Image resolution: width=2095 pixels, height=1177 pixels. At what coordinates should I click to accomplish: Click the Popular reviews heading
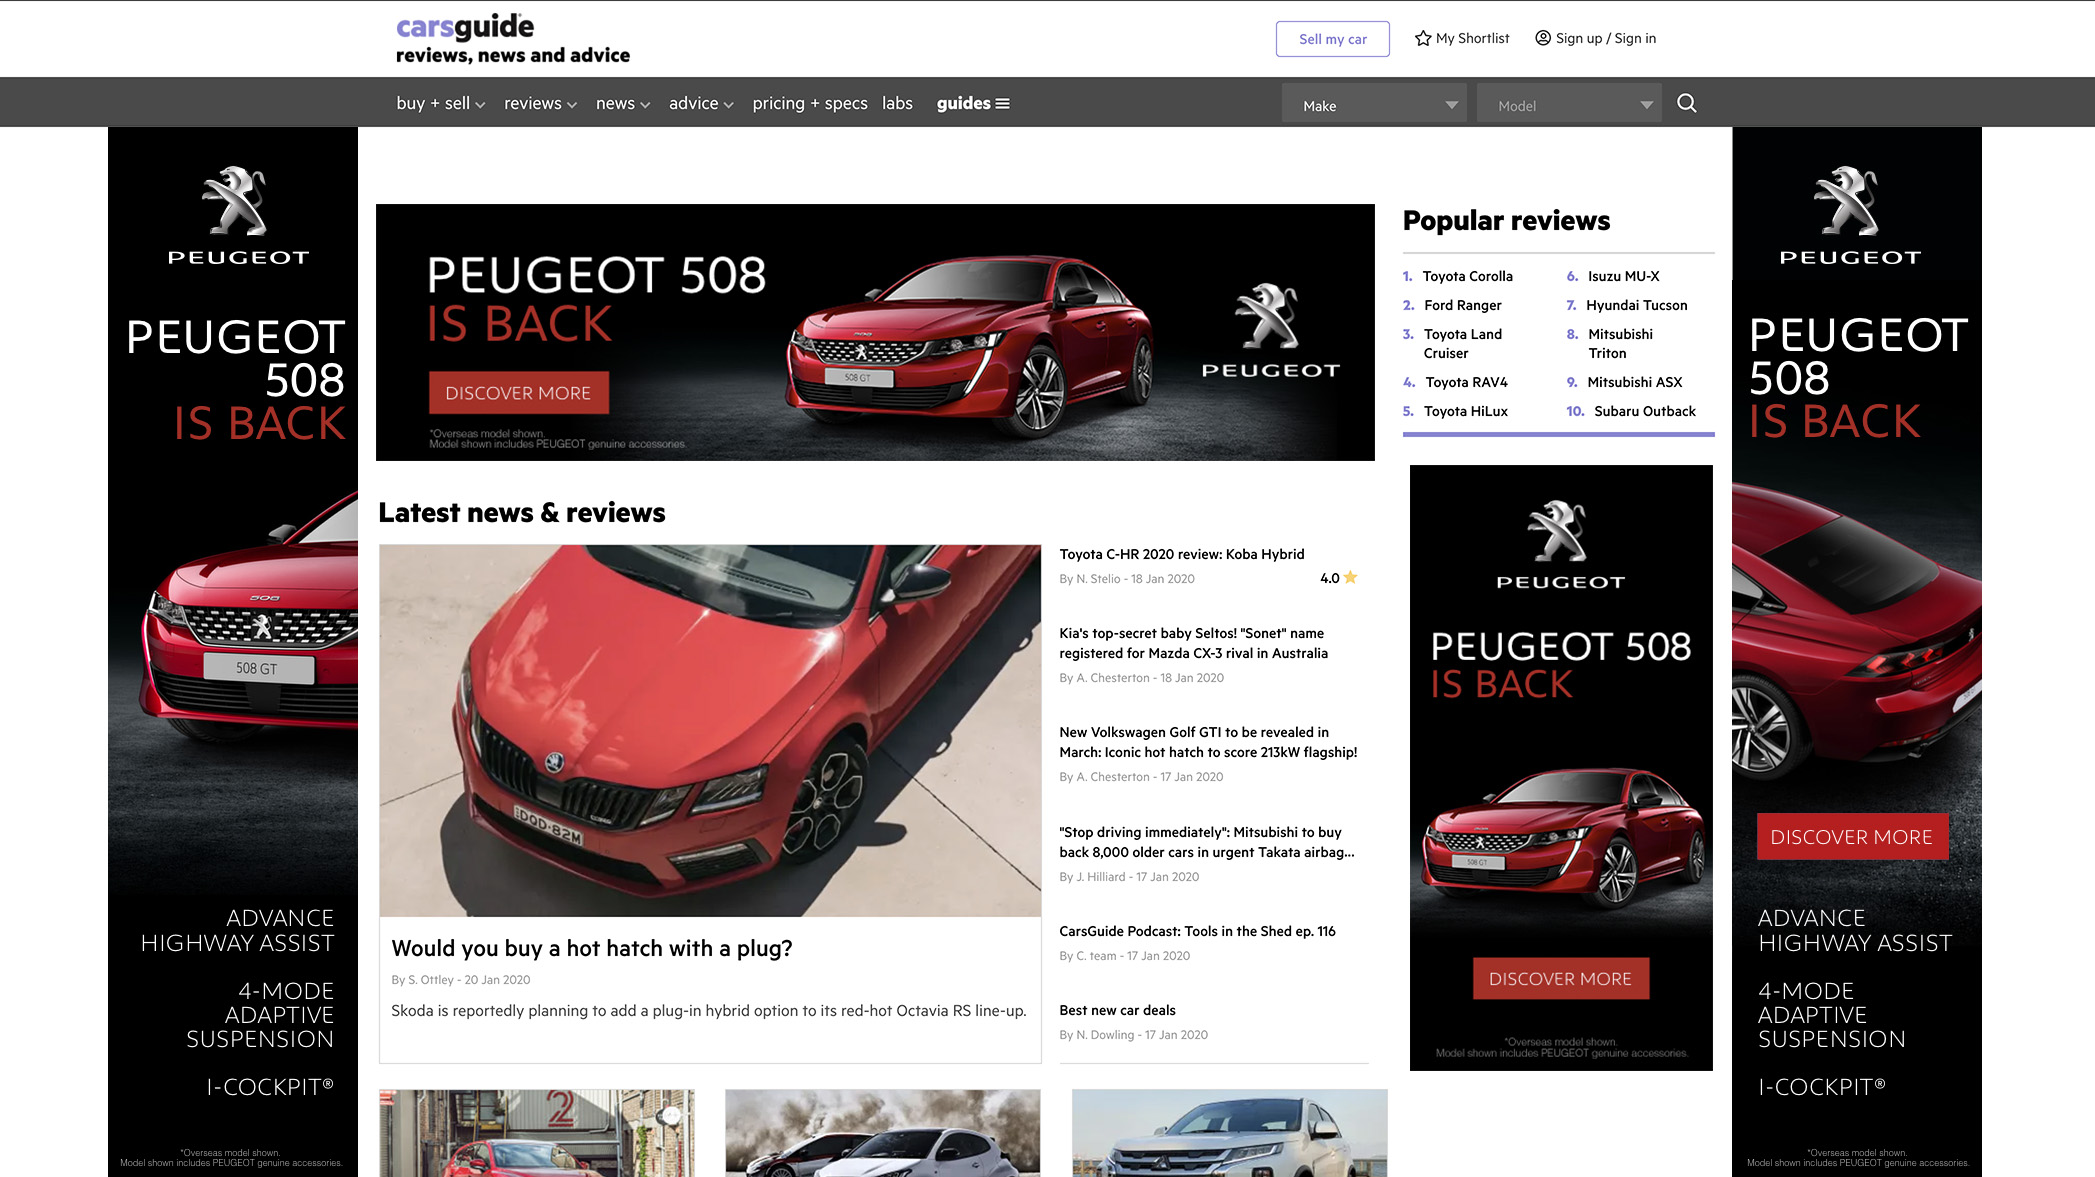[x=1506, y=220]
